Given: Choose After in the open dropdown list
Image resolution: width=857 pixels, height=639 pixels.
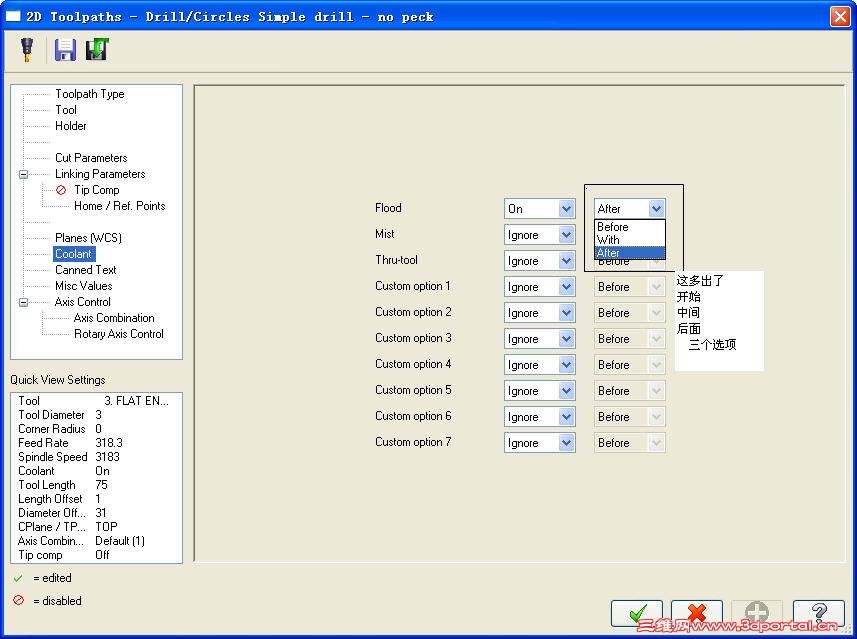Looking at the screenshot, I should (x=630, y=253).
